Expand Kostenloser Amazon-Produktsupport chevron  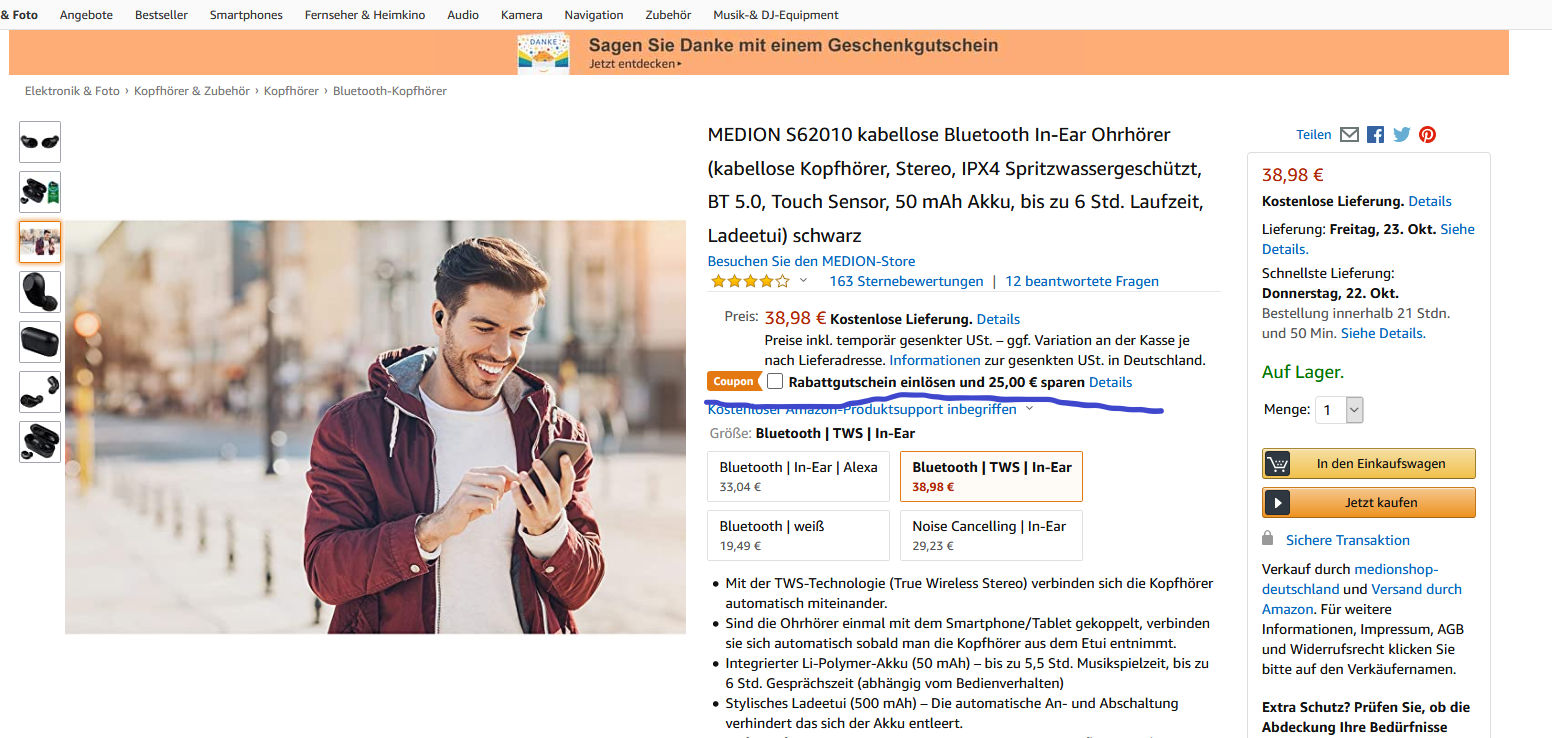tap(1029, 409)
